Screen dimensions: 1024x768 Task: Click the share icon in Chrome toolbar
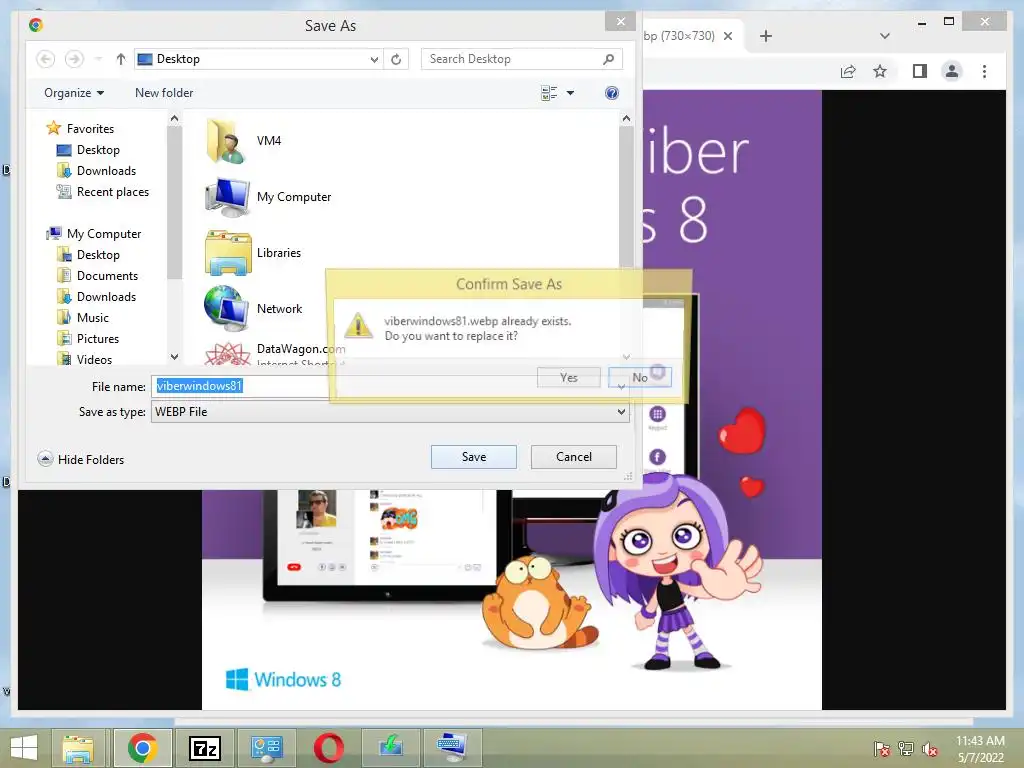click(x=848, y=71)
